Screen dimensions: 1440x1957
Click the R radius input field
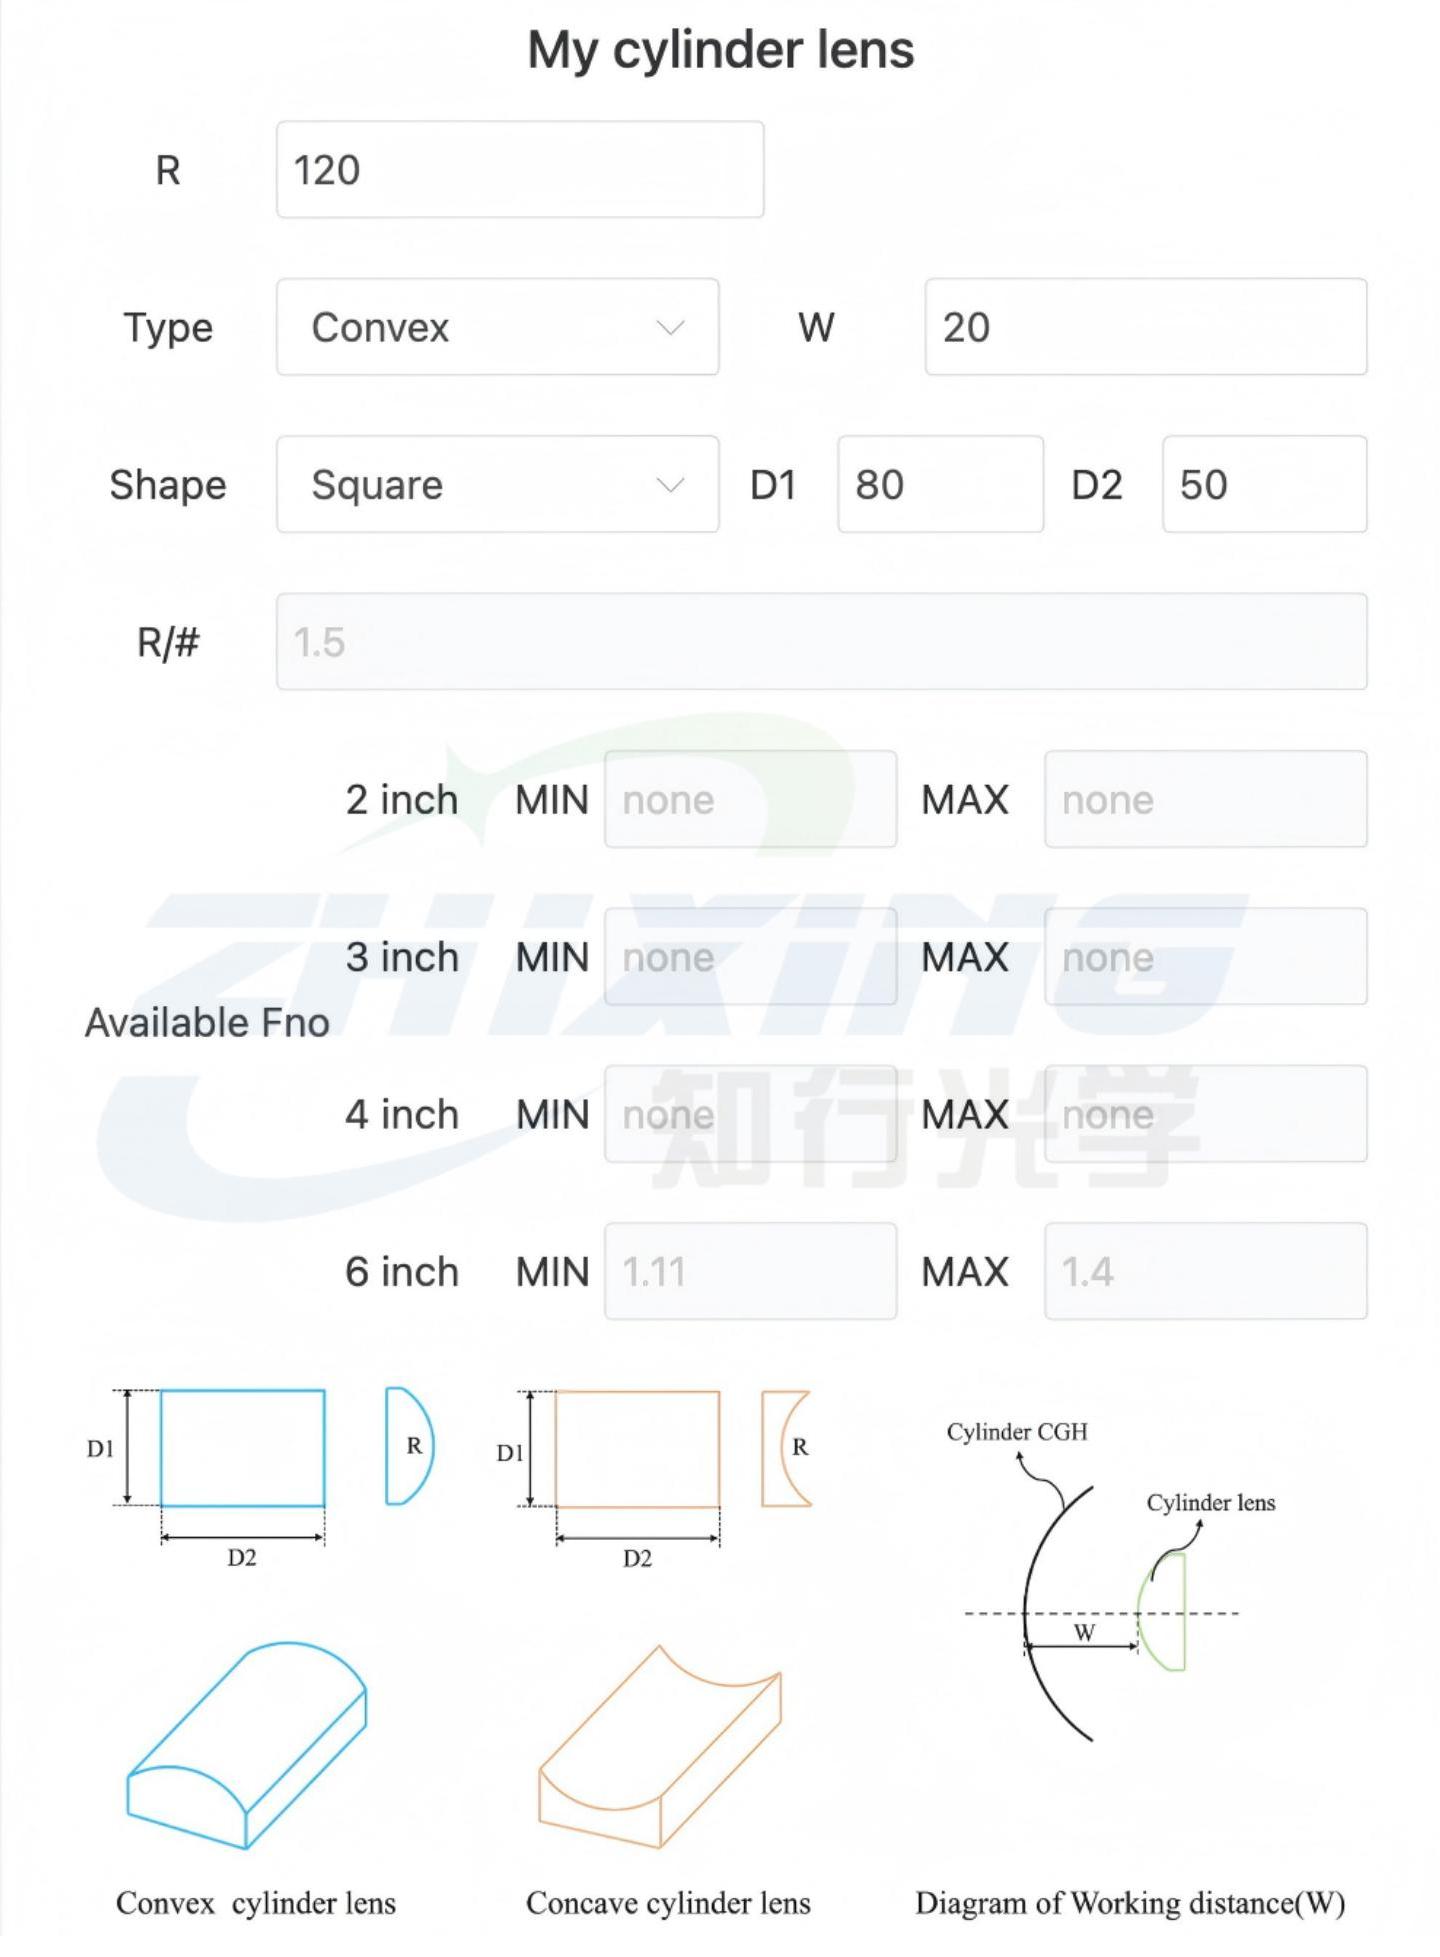pyautogui.click(x=520, y=169)
